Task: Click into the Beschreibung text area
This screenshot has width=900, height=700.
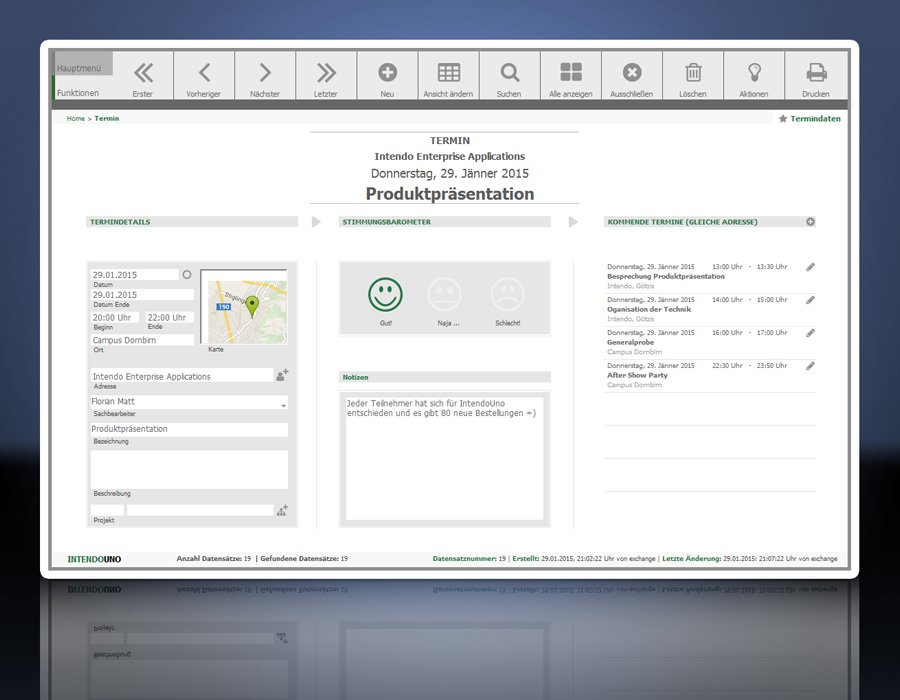Action: pyautogui.click(x=189, y=469)
